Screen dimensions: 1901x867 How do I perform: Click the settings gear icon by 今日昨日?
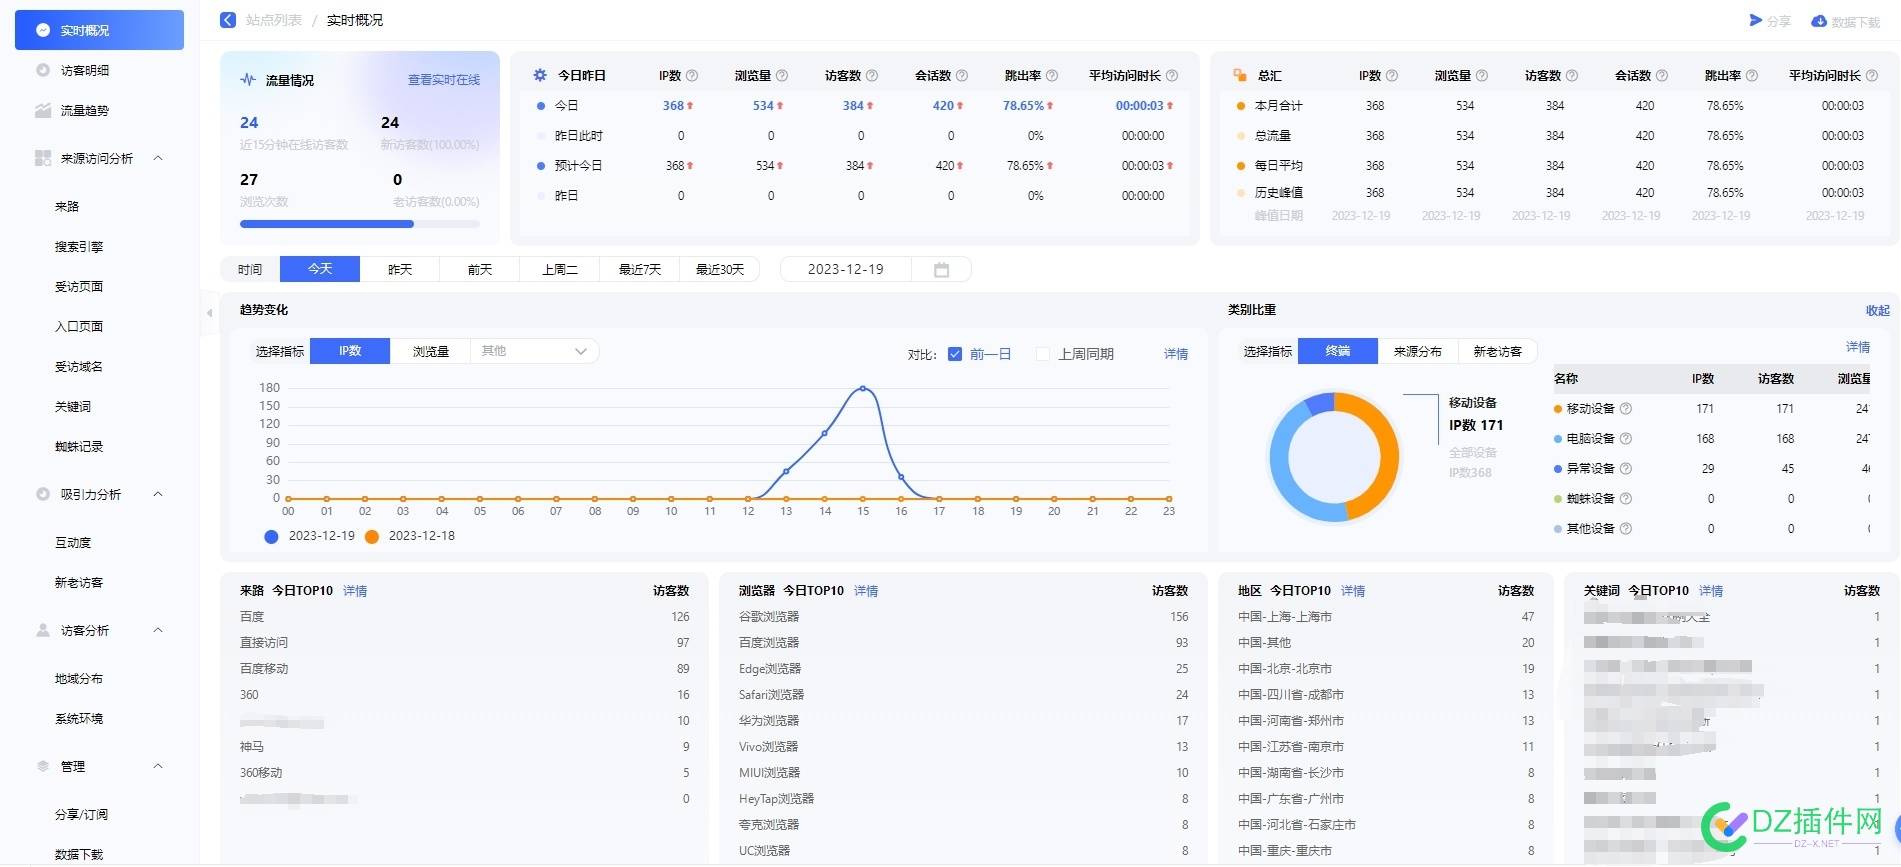[x=540, y=75]
